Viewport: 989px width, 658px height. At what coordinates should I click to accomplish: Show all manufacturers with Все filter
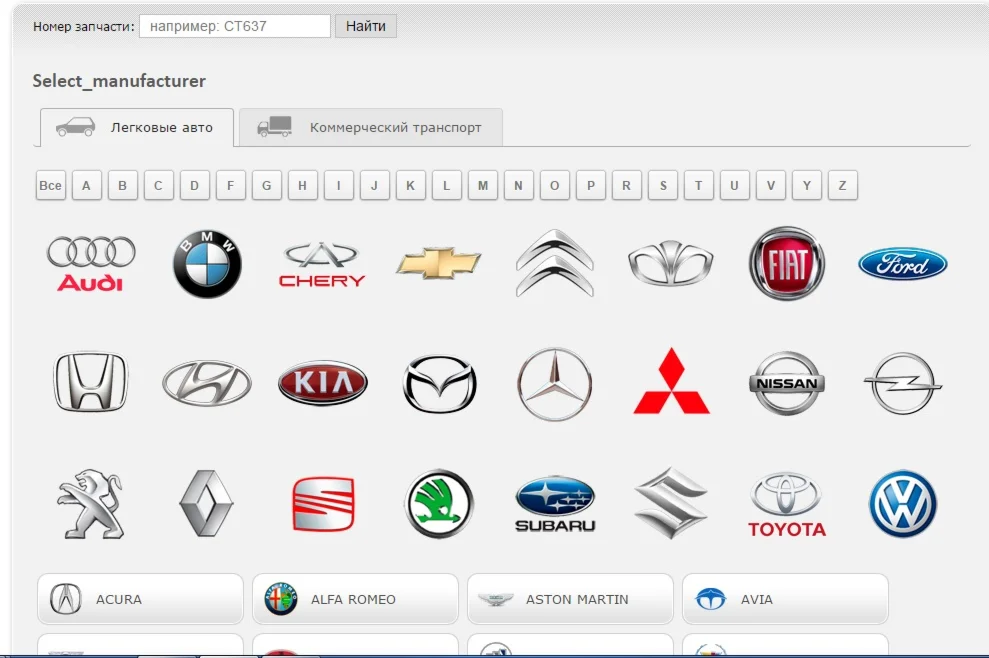pyautogui.click(x=50, y=185)
